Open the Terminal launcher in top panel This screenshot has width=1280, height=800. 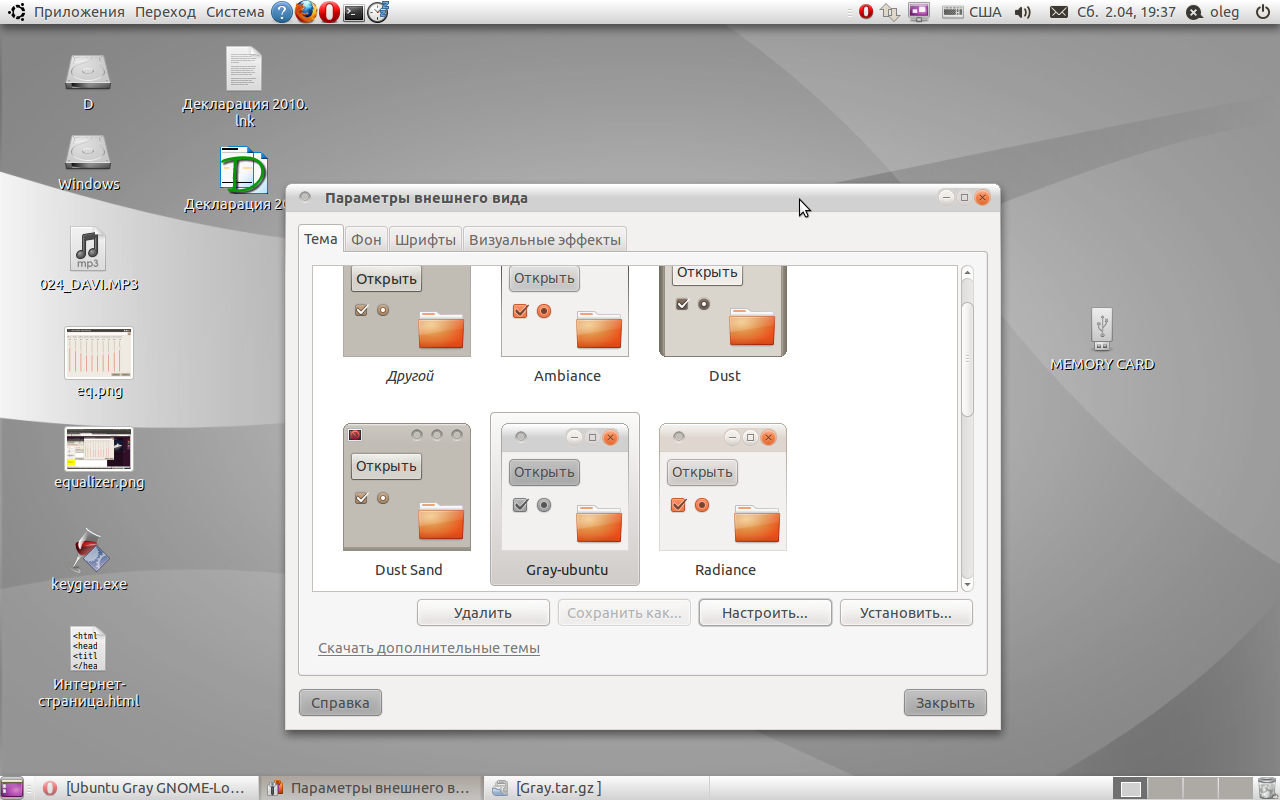(x=353, y=12)
